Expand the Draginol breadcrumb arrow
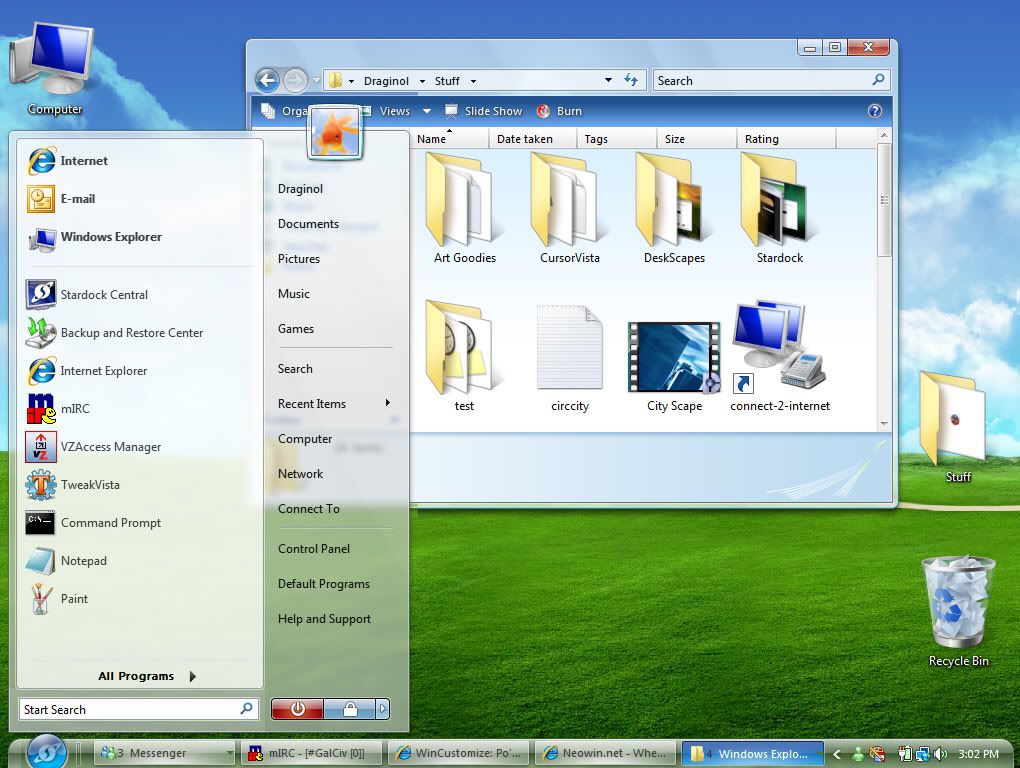 [x=422, y=81]
